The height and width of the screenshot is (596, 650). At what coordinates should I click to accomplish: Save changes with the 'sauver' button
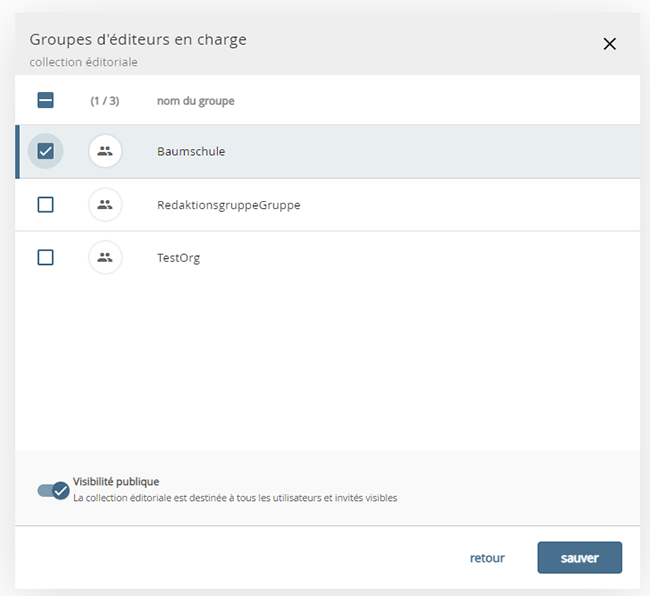[x=579, y=558]
